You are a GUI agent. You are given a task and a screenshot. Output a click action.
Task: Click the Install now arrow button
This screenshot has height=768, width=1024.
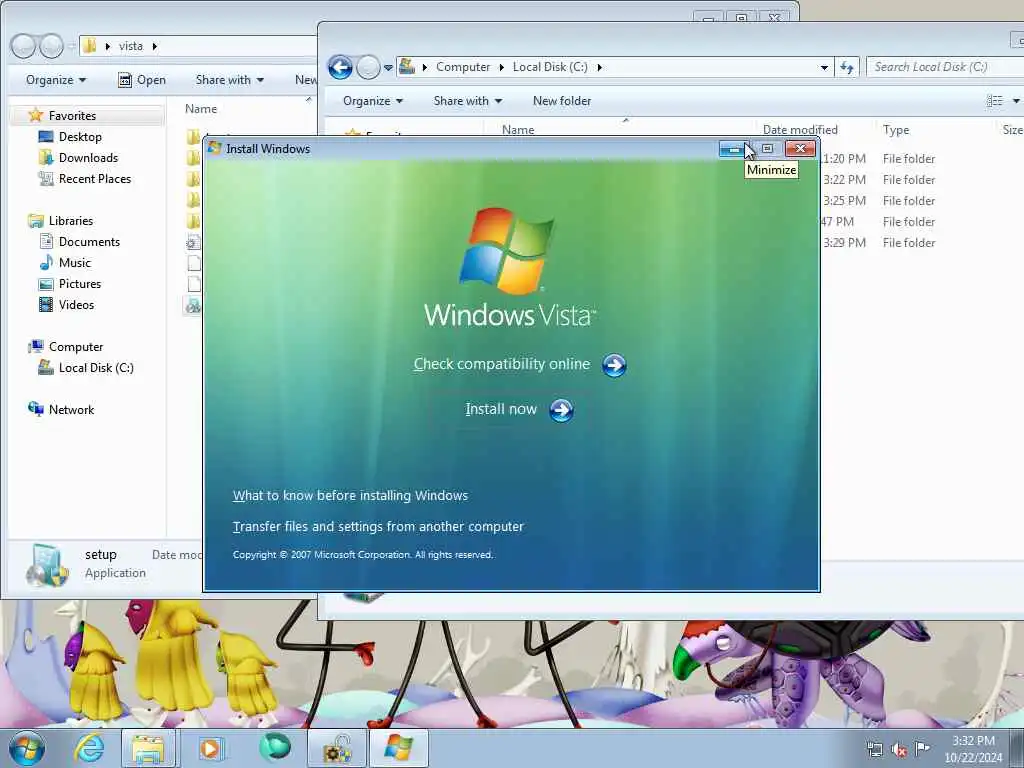pyautogui.click(x=561, y=410)
